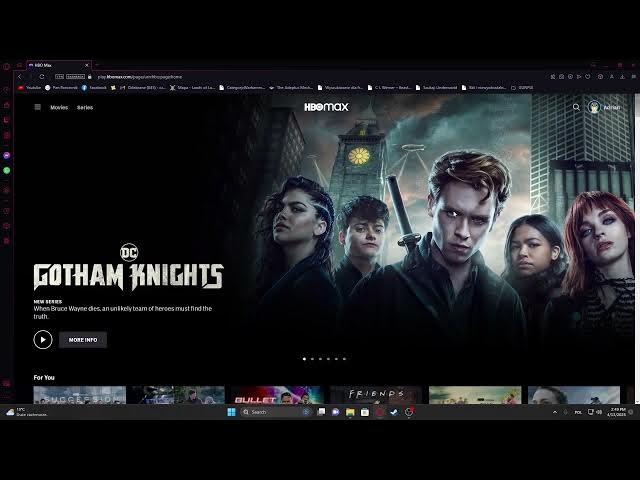The height and width of the screenshot is (480, 640).
Task: Open the Succession thumbnail in For You
Action: [80, 395]
